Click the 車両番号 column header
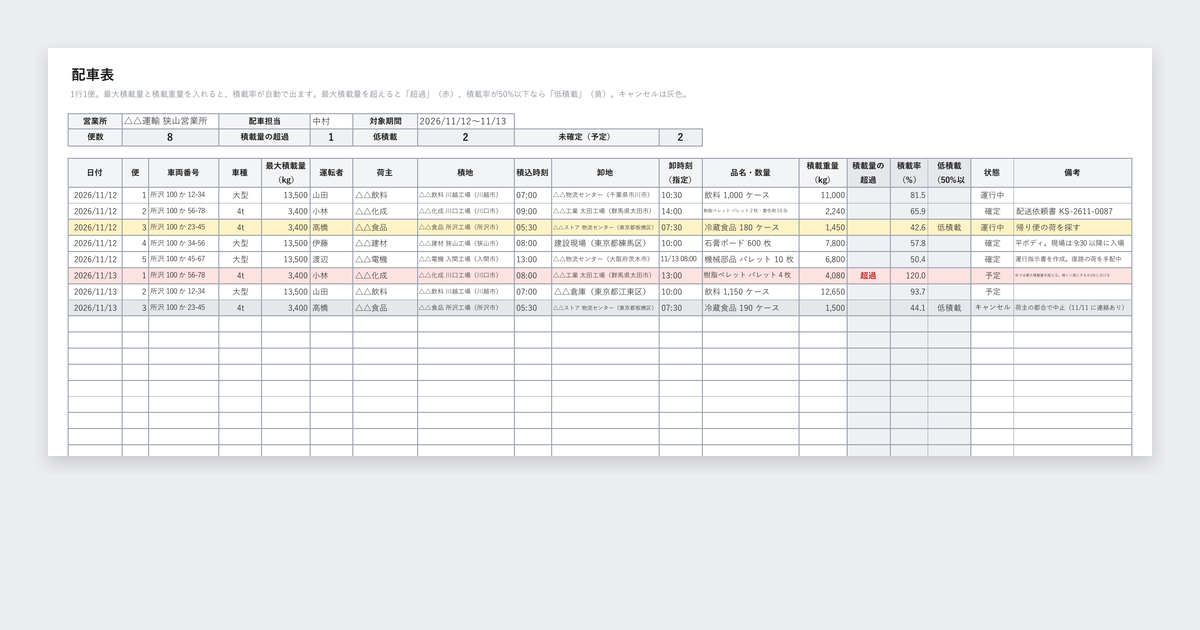 (x=183, y=173)
